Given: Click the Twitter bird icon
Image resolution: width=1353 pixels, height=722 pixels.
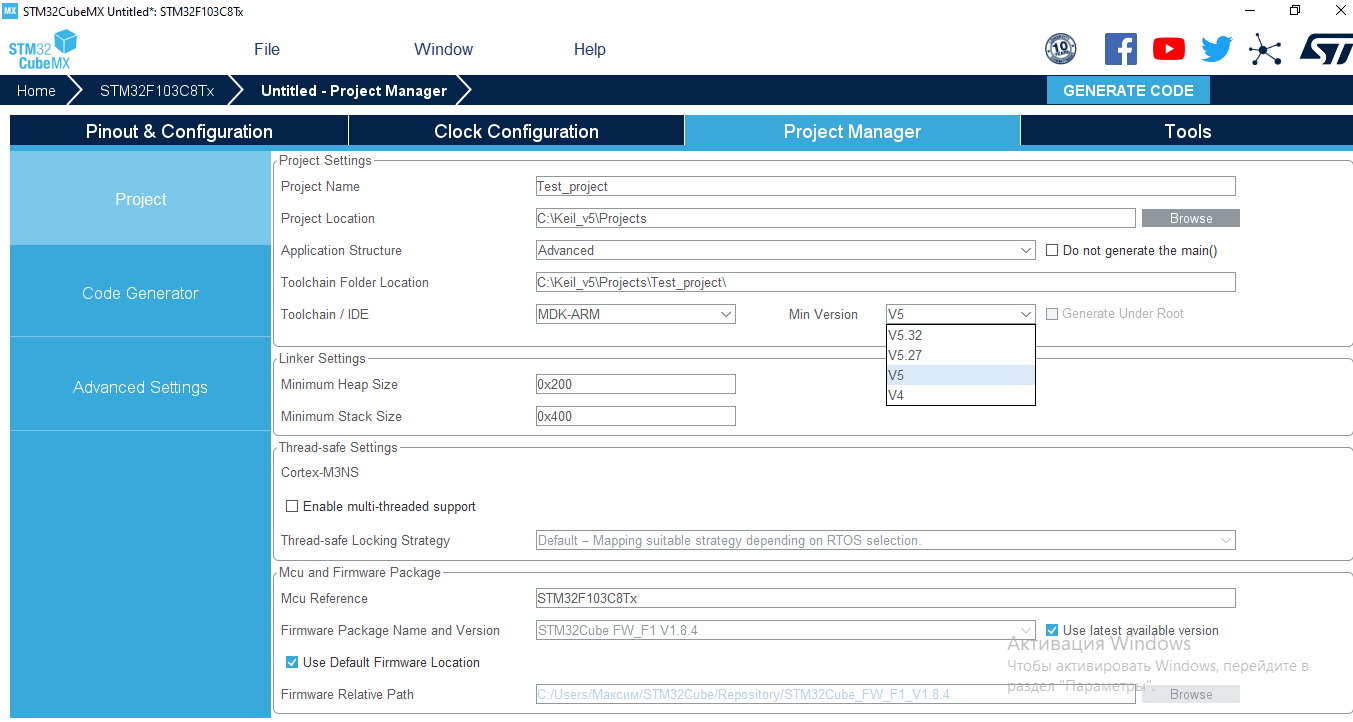Looking at the screenshot, I should [1216, 49].
